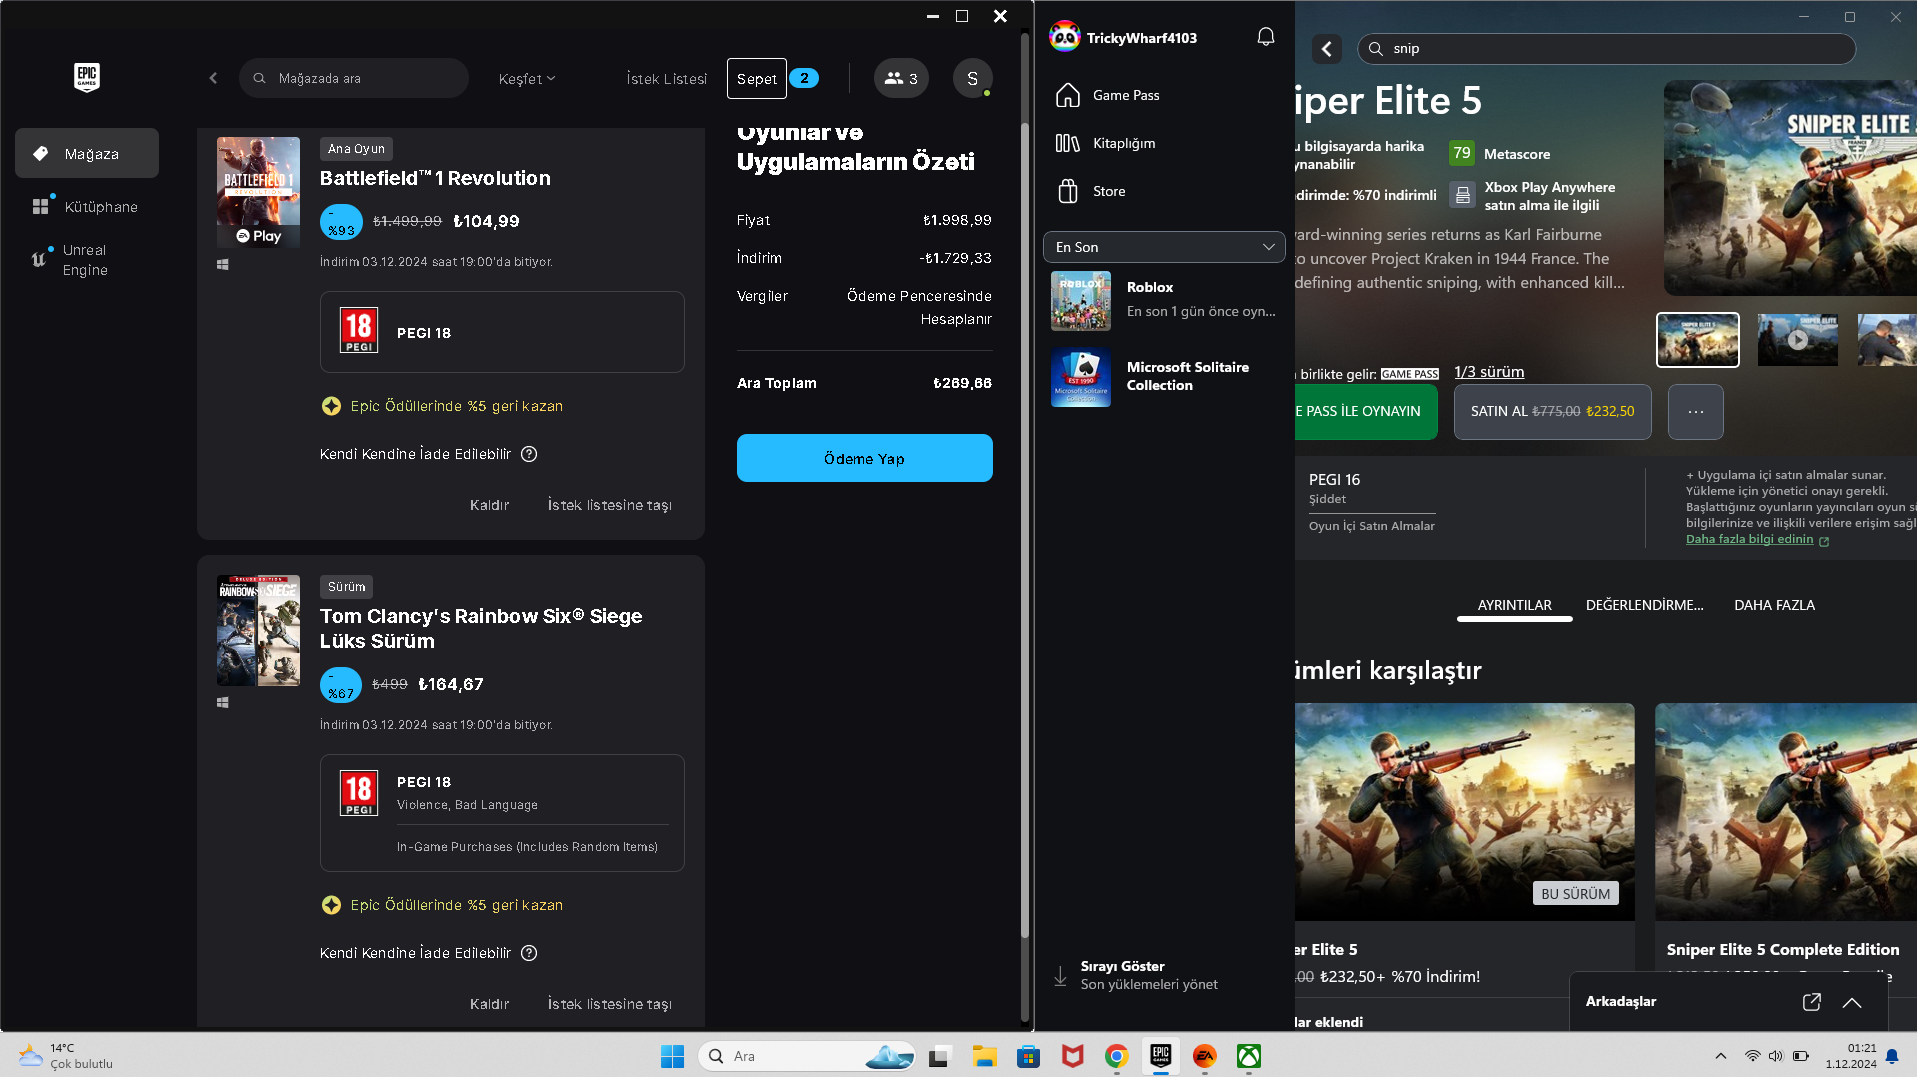
Task: Show hidden system tray icons
Action: coord(1720,1055)
